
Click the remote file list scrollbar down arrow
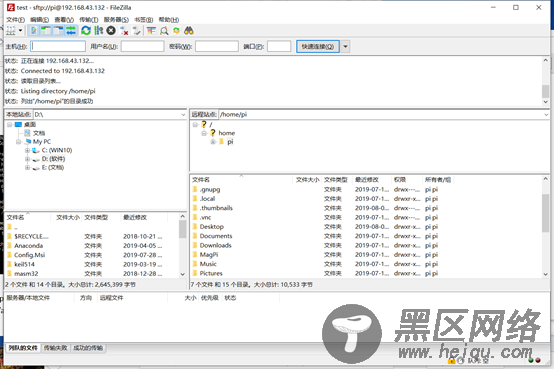pyautogui.click(x=546, y=274)
